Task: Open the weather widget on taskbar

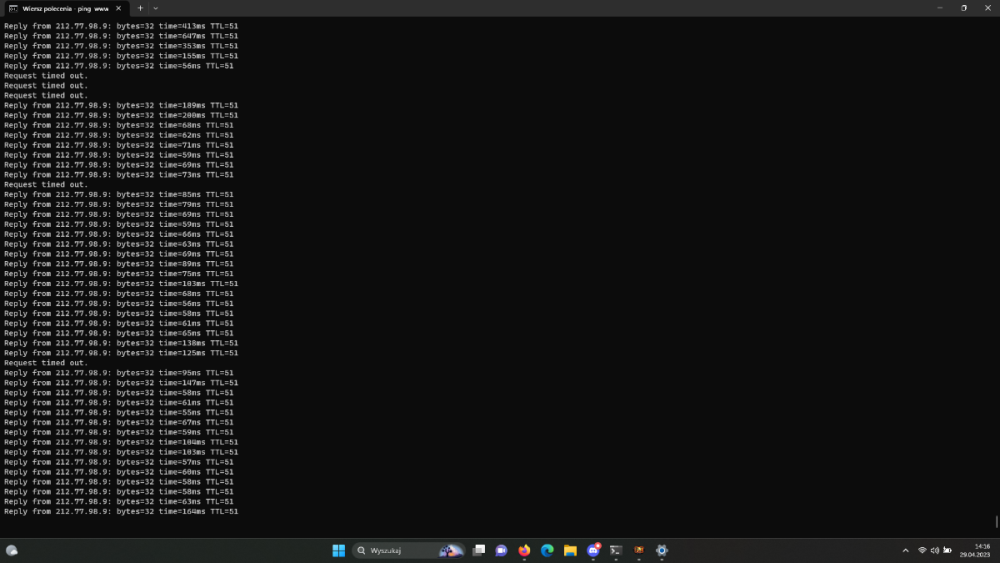Action: [x=12, y=550]
